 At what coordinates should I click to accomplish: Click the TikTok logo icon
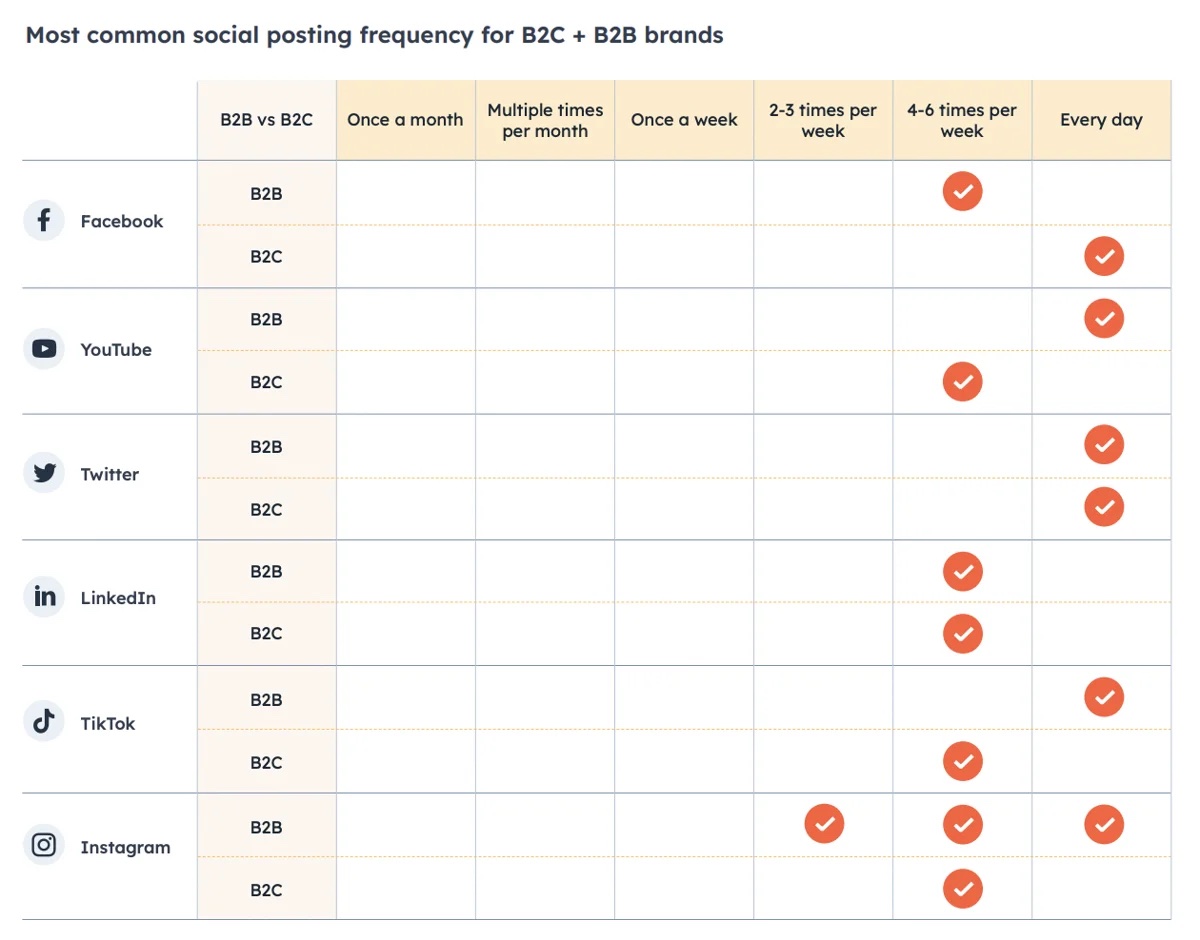pos(44,722)
